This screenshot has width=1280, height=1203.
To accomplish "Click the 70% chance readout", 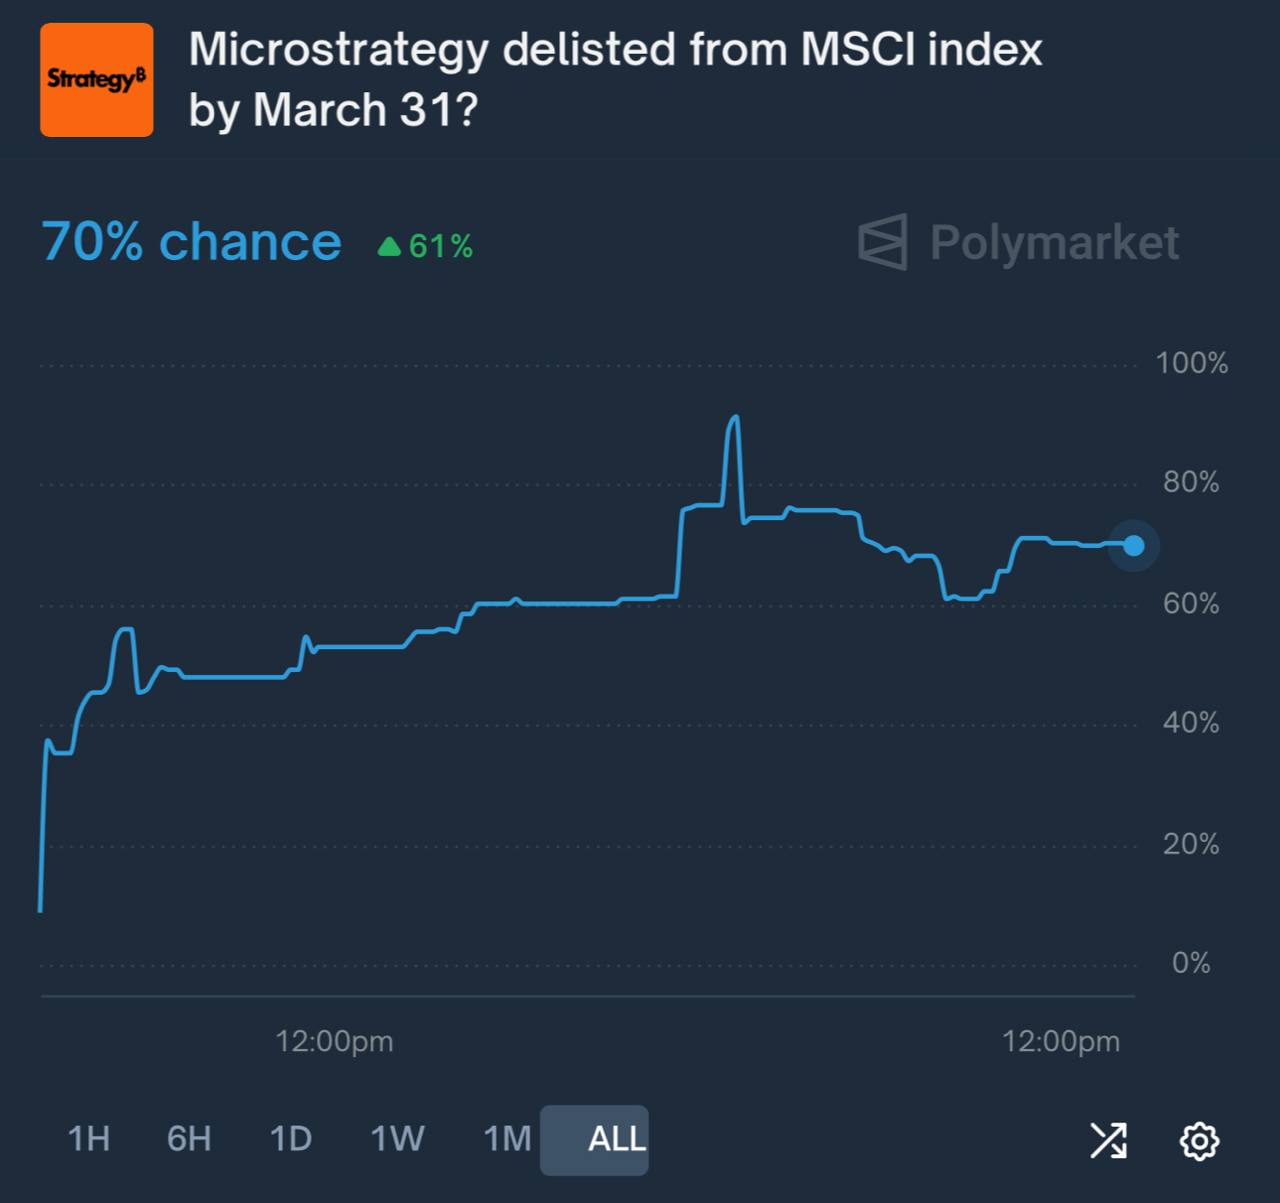I will click(192, 242).
